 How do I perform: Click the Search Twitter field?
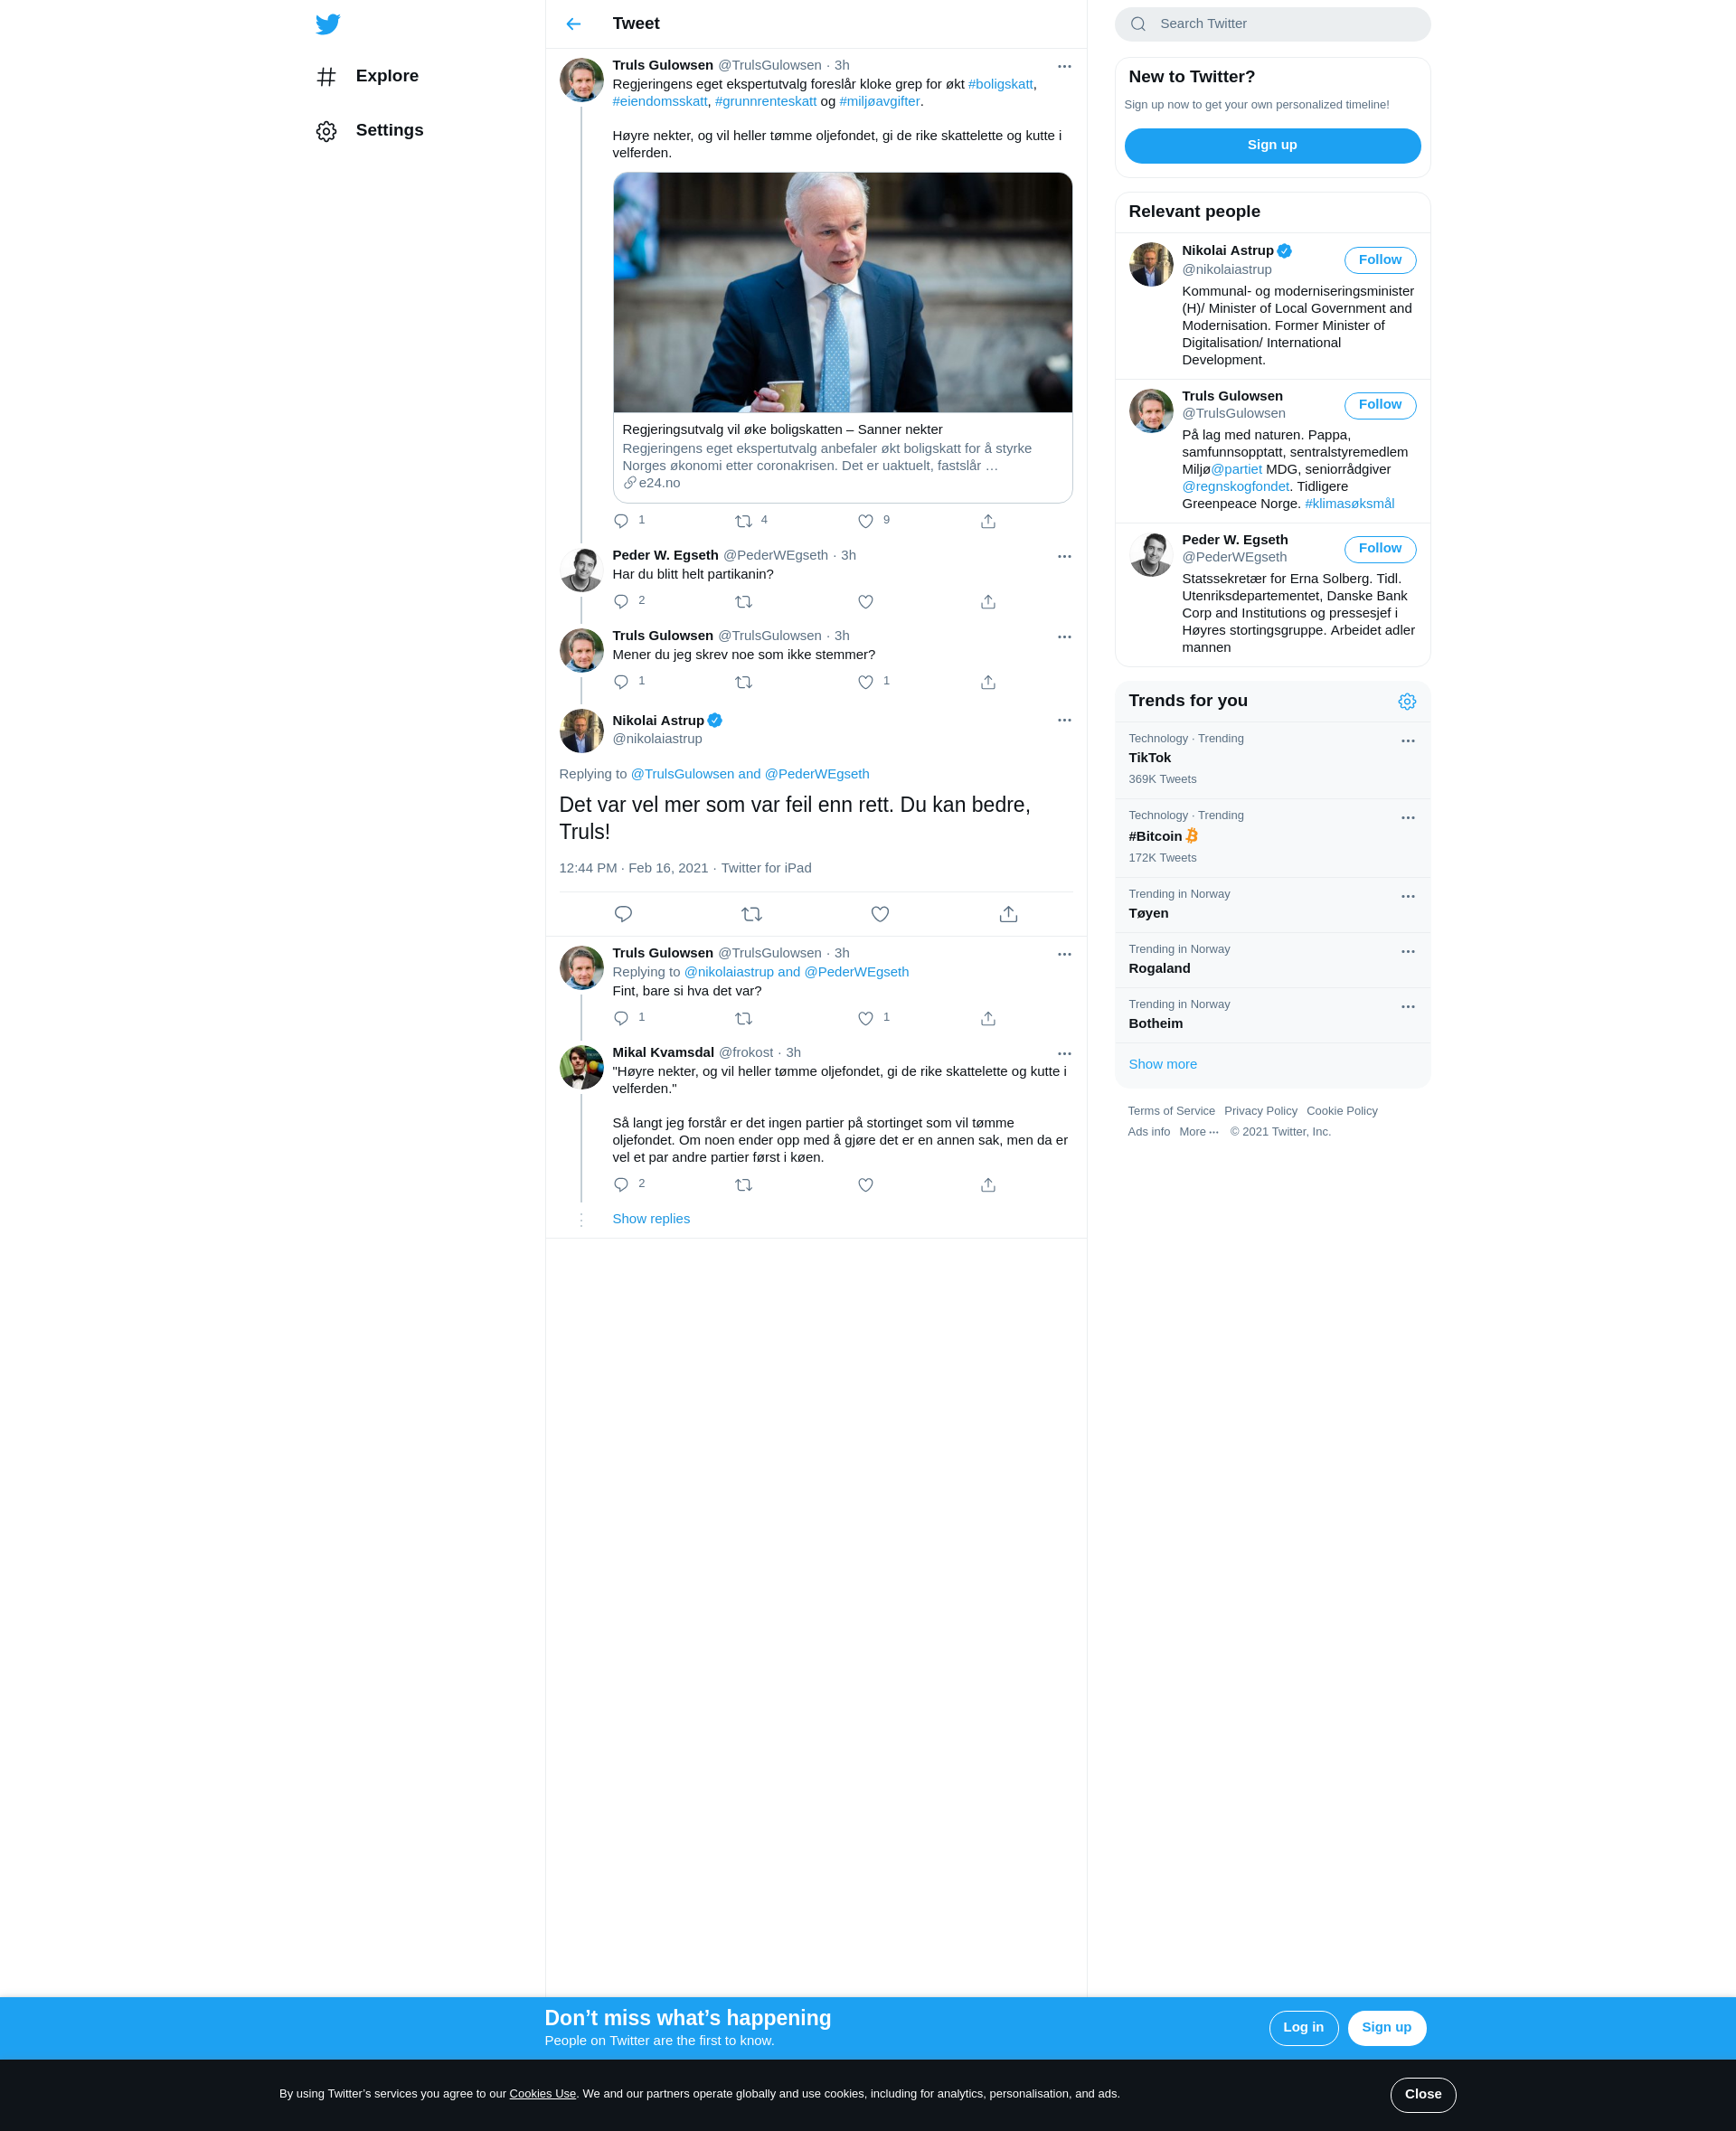[1272, 24]
